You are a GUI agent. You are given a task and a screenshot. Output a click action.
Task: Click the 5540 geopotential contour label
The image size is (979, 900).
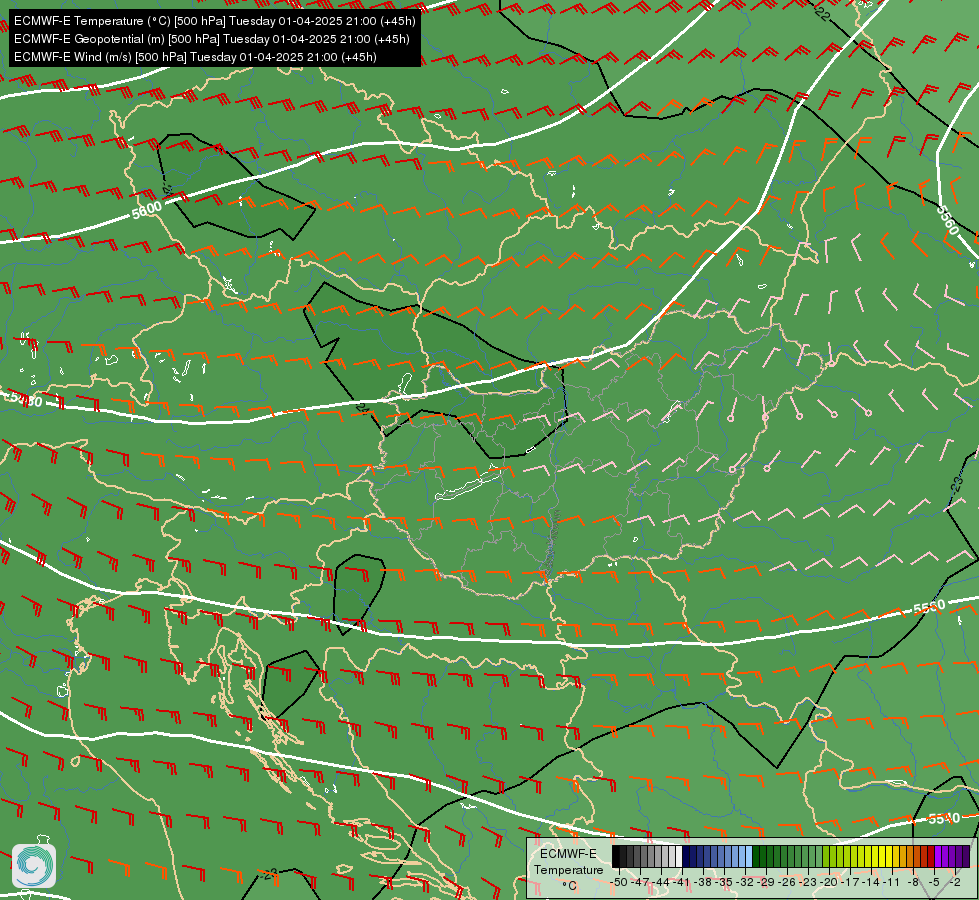[944, 818]
